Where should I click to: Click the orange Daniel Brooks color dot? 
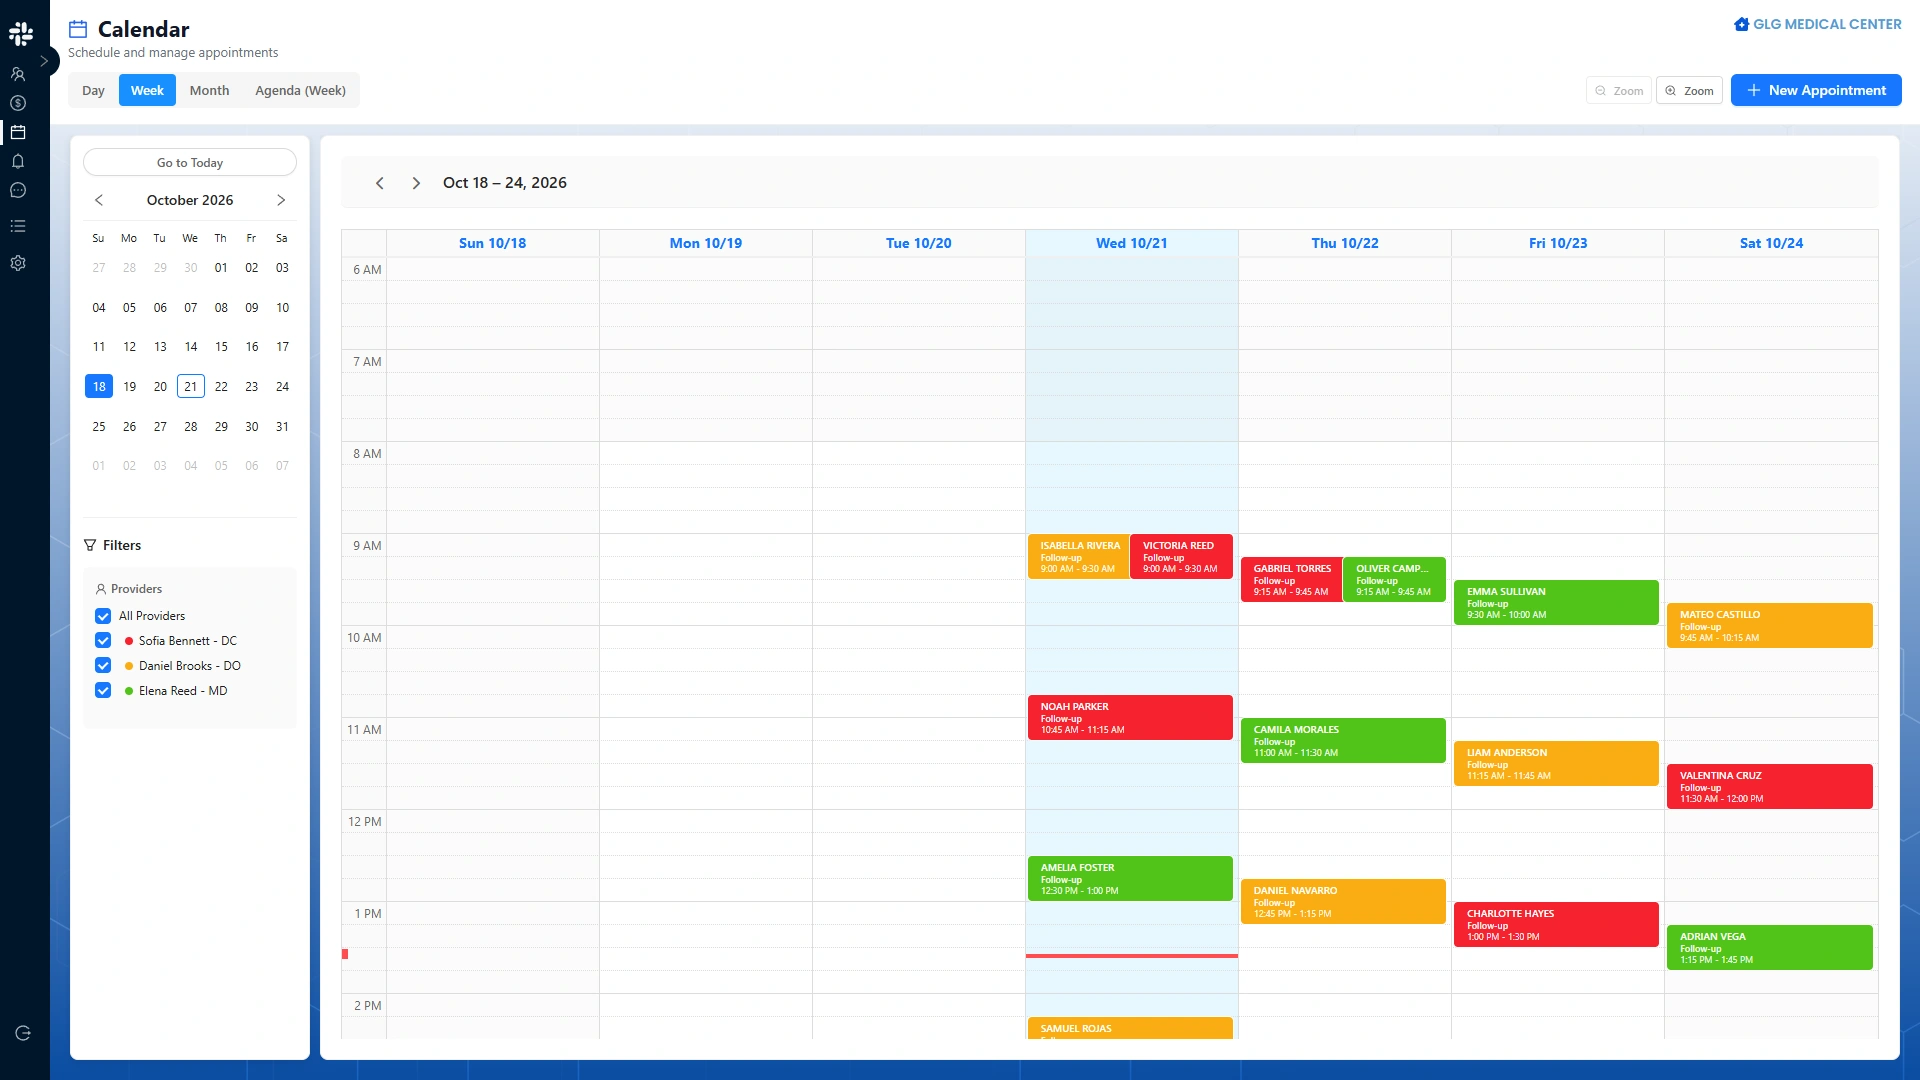tap(129, 666)
